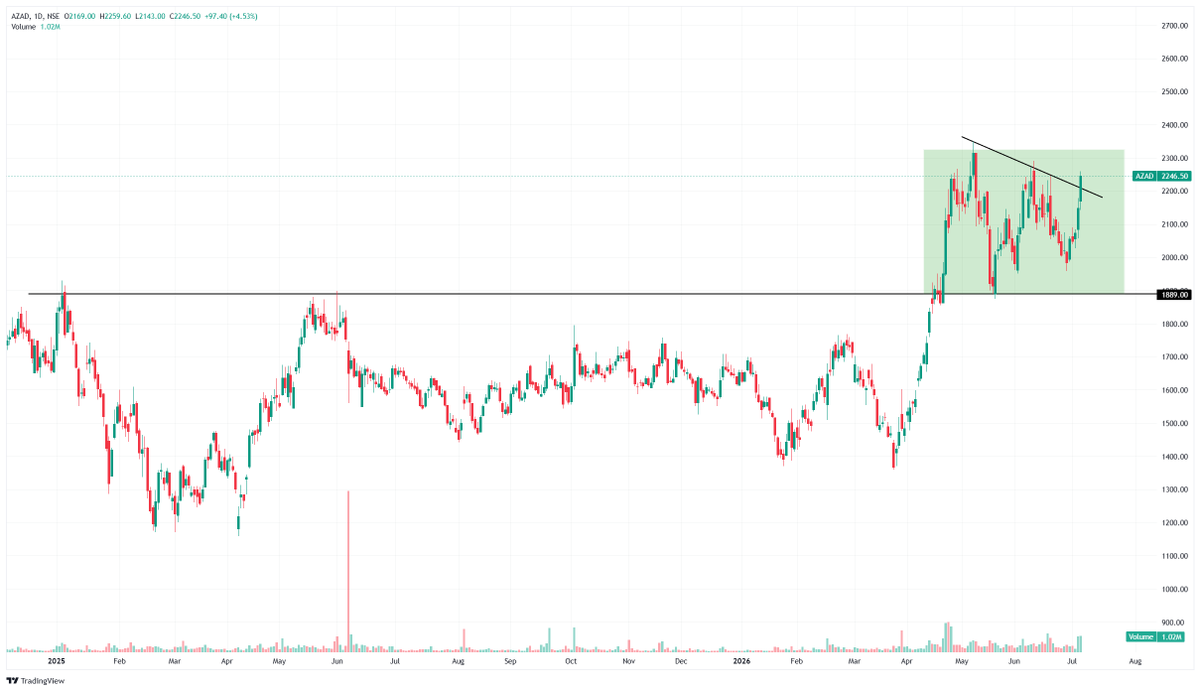The image size is (1200, 691).
Task: Click the 1400.00 price axis label
Action: [x=1174, y=457]
